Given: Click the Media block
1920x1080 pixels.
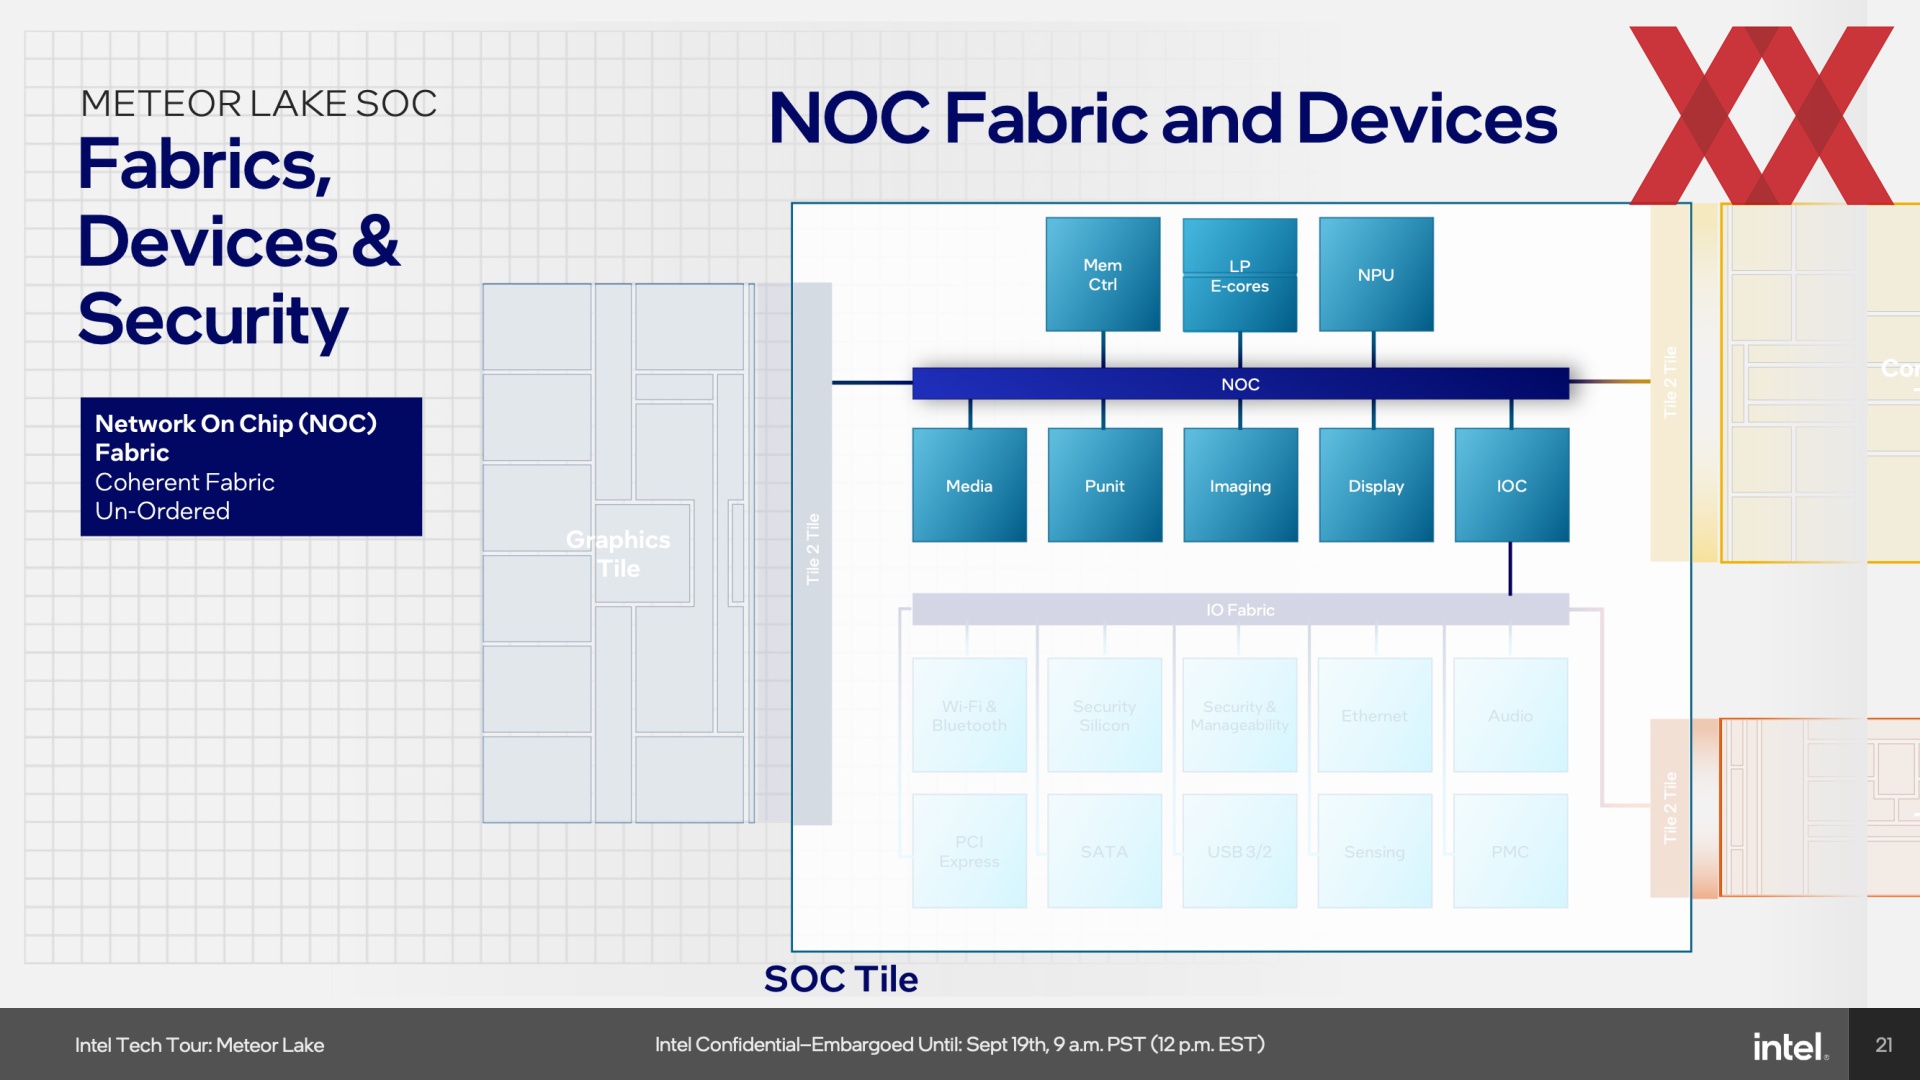Looking at the screenshot, I should [x=969, y=485].
